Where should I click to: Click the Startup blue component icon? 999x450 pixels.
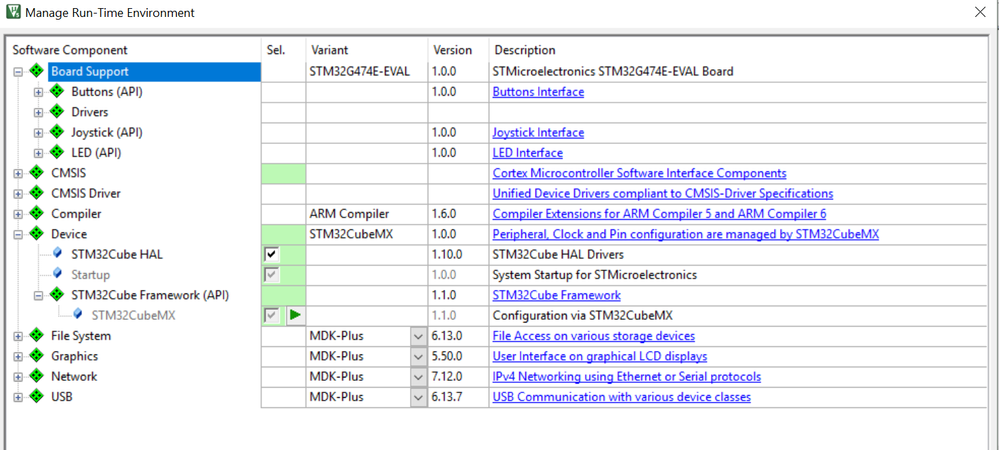[x=57, y=274]
